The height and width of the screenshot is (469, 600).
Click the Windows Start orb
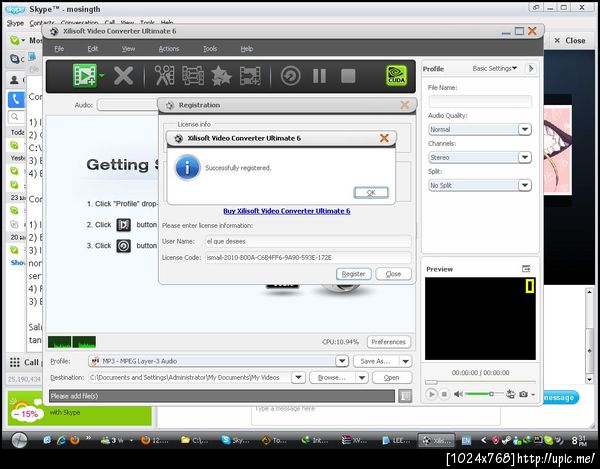coord(19,440)
